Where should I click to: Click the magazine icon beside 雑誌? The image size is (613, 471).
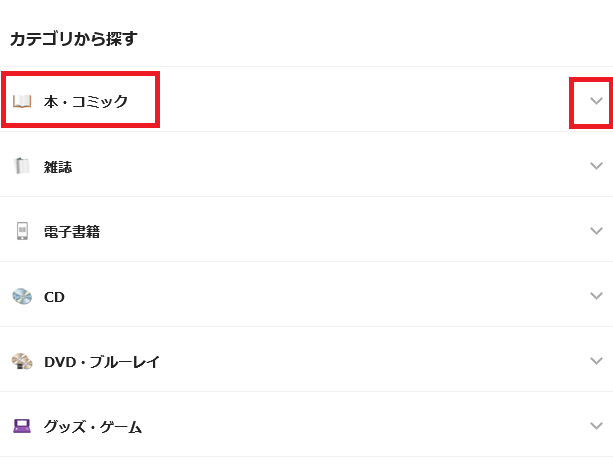point(22,166)
